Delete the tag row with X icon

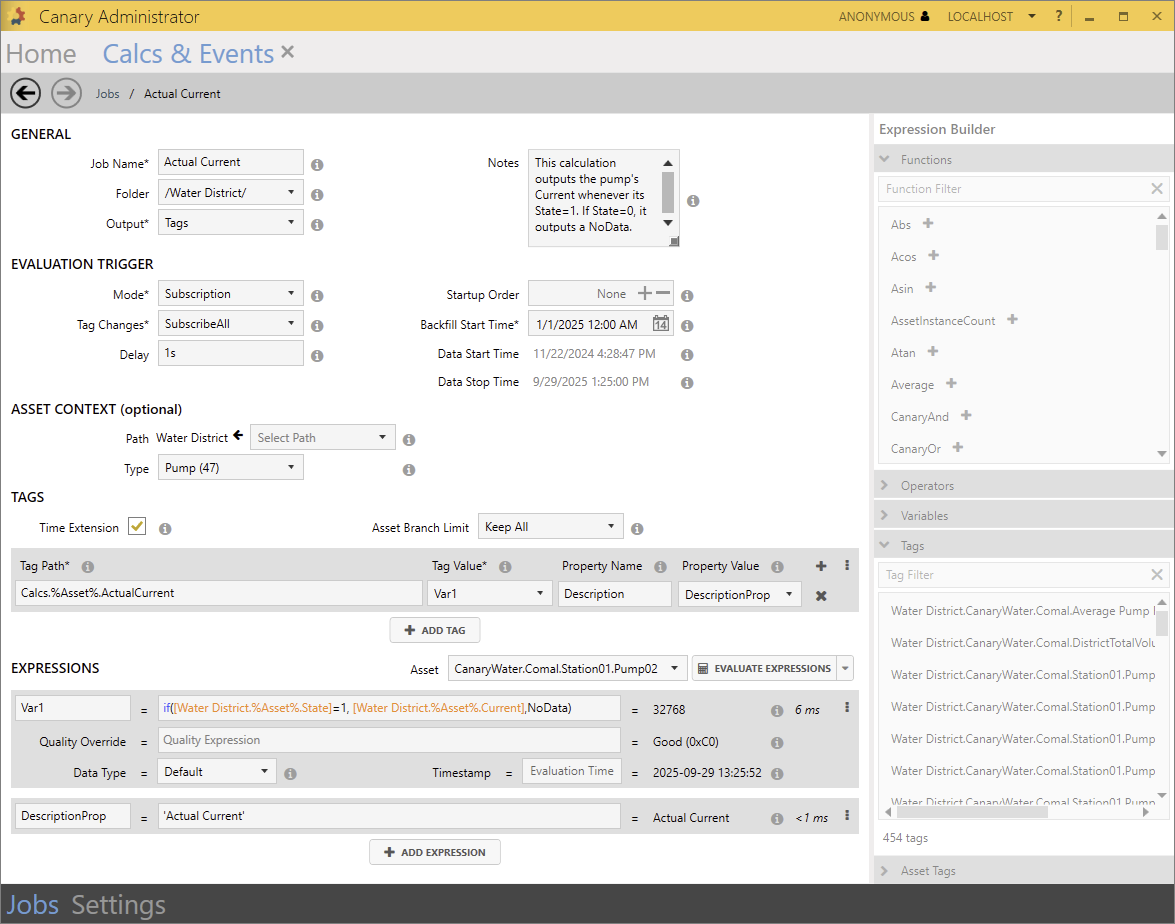[821, 595]
